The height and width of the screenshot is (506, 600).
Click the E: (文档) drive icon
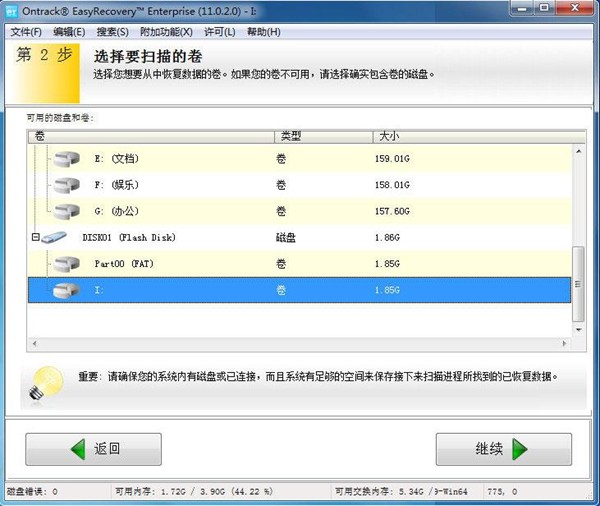coord(66,159)
